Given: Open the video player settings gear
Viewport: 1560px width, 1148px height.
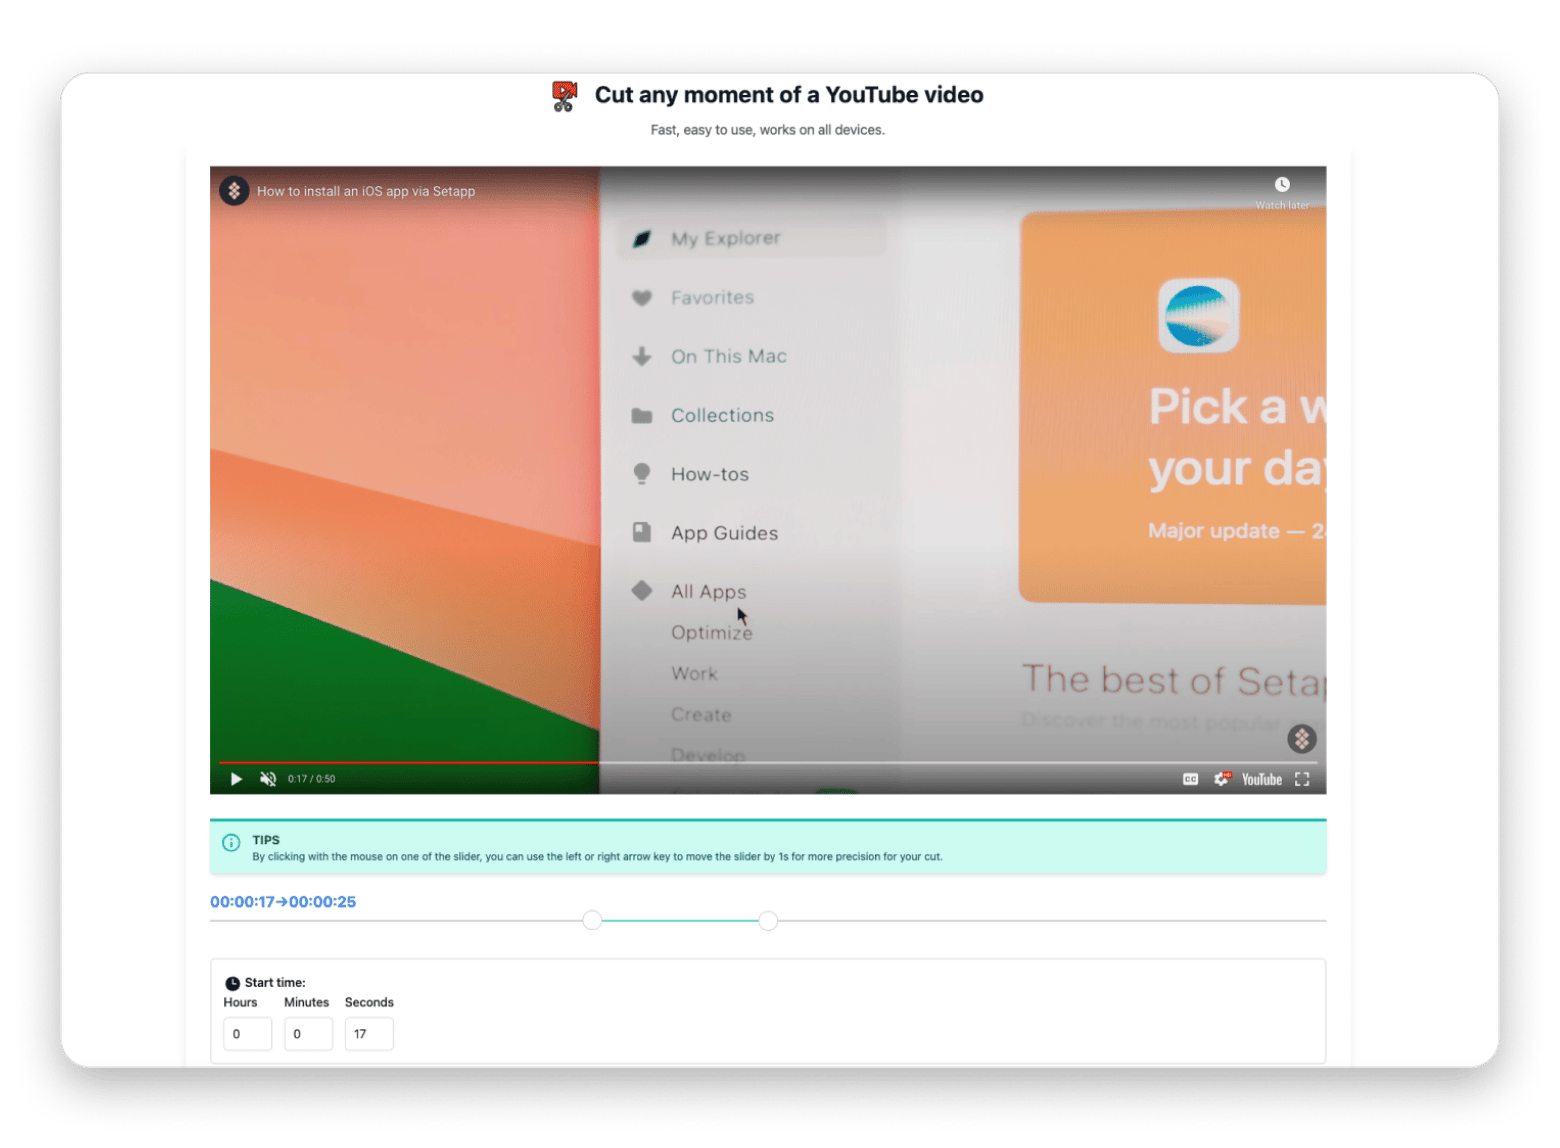Looking at the screenshot, I should 1222,779.
